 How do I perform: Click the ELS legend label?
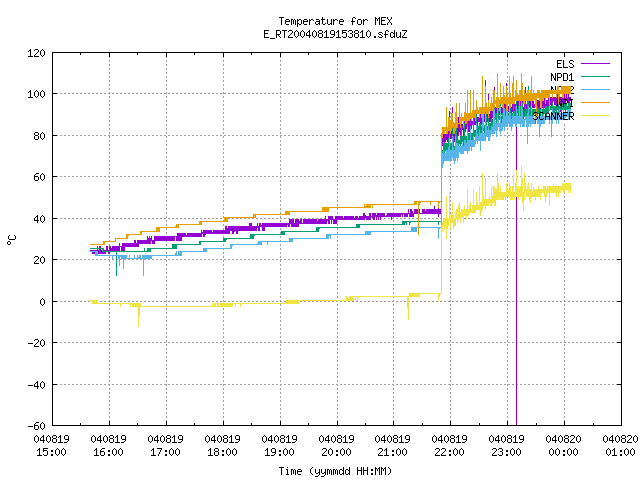pyautogui.click(x=565, y=64)
